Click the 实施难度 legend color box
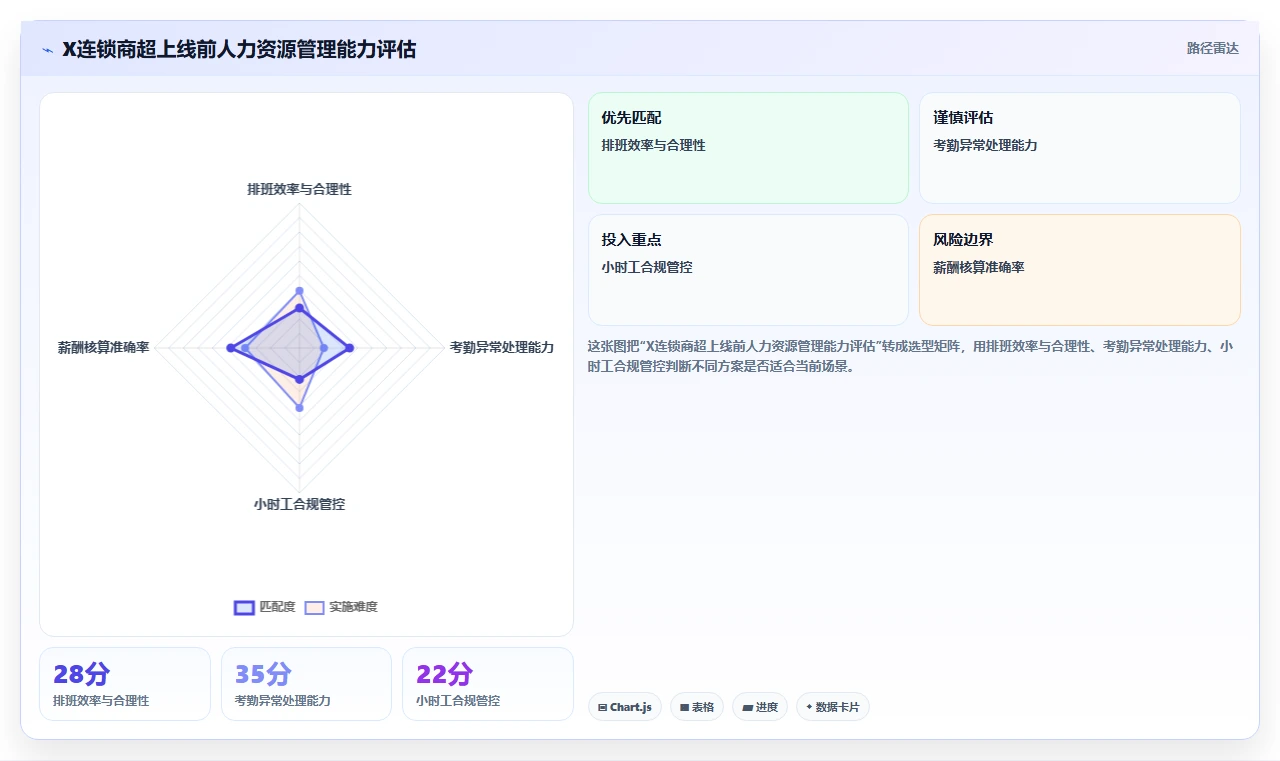The height and width of the screenshot is (761, 1280). tap(315, 608)
